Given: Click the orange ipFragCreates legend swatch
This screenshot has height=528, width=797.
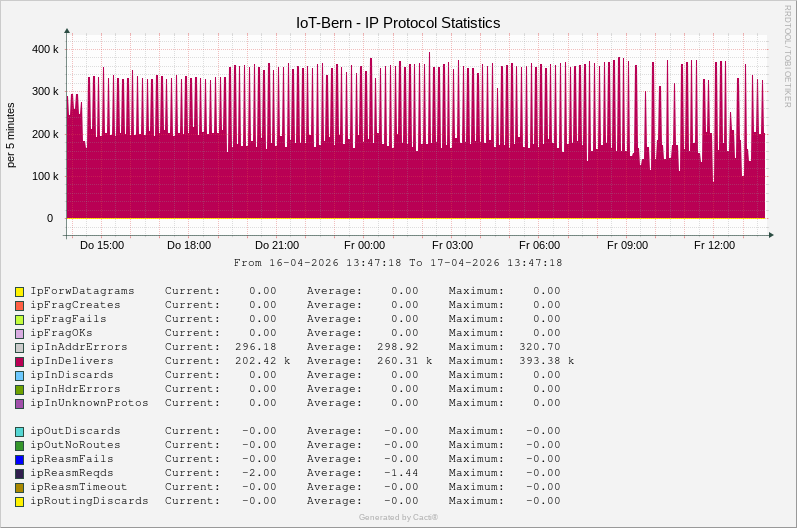Looking at the screenshot, I should (19, 305).
